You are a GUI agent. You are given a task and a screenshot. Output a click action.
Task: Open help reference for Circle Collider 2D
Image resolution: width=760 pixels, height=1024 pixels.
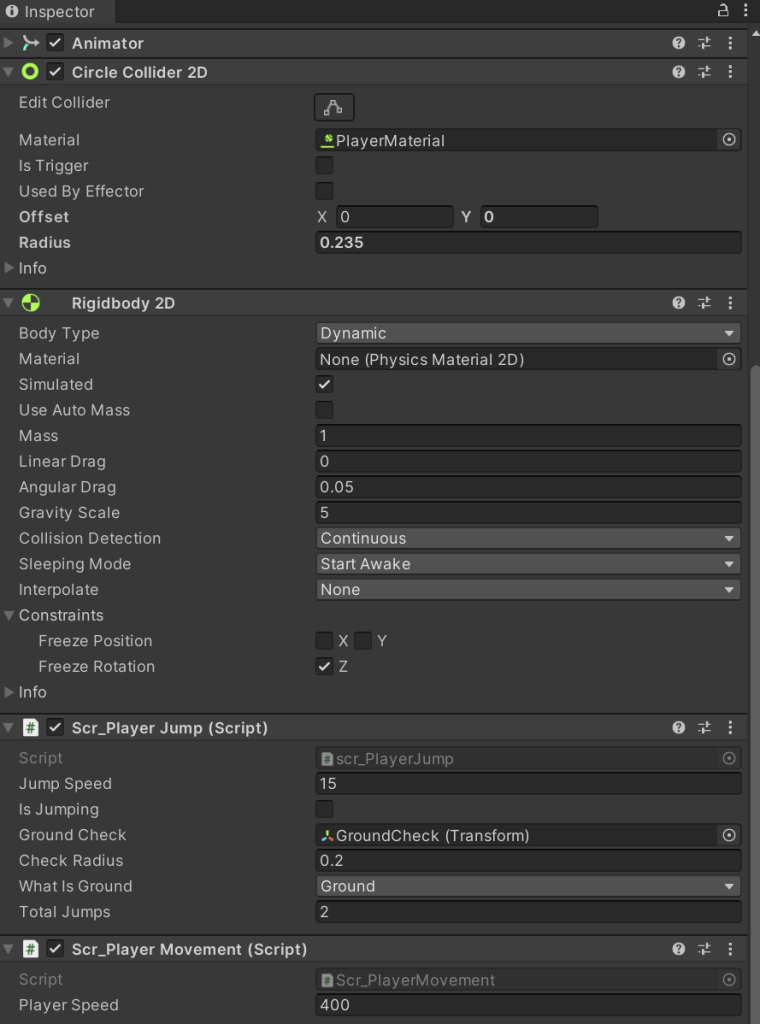pyautogui.click(x=679, y=72)
